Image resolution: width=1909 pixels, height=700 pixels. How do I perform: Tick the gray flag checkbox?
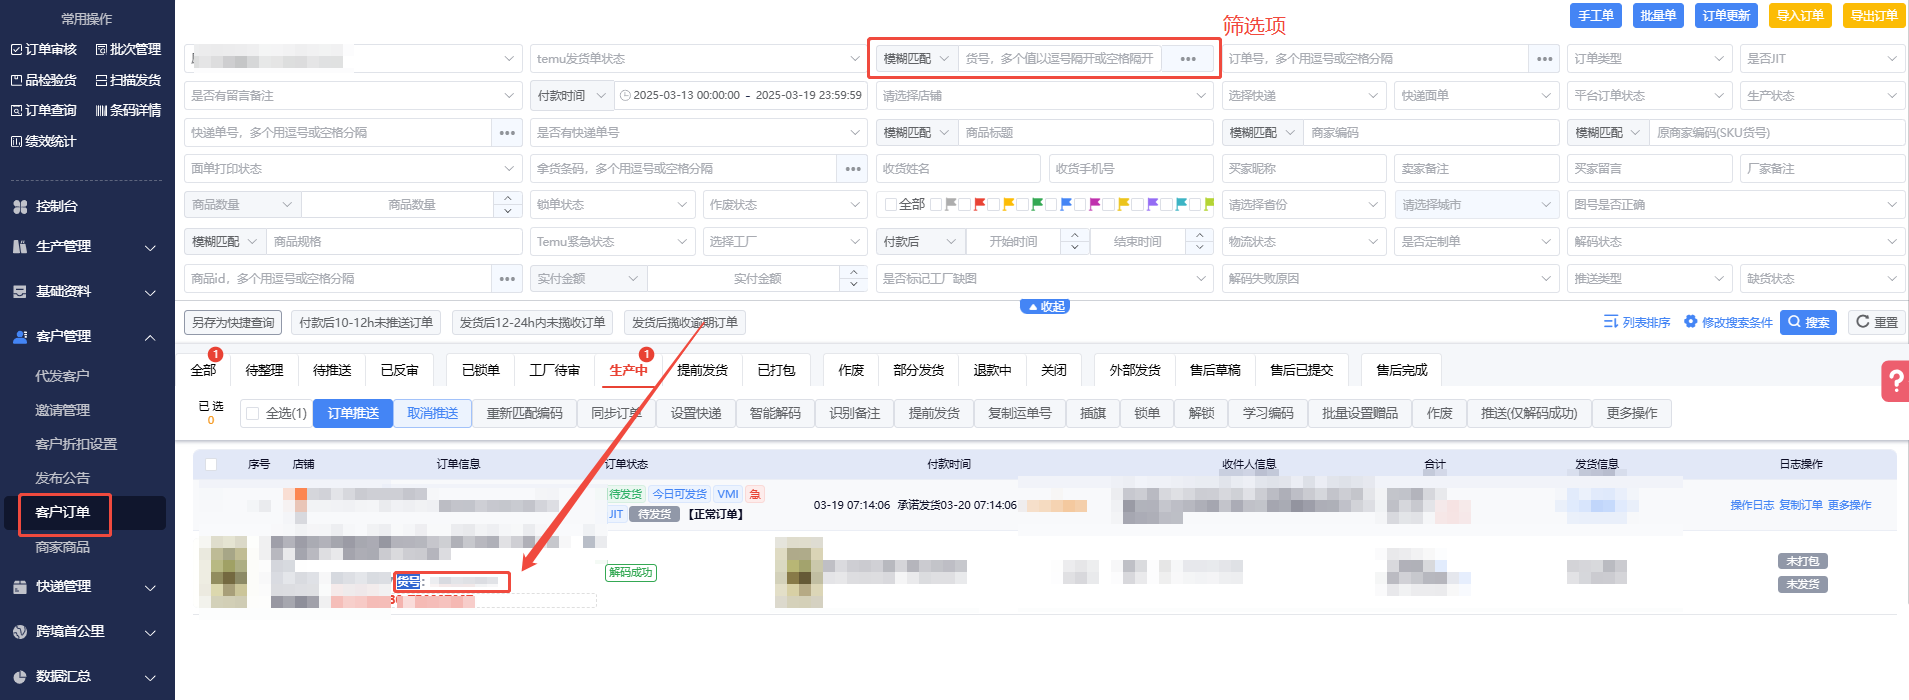pyautogui.click(x=936, y=204)
